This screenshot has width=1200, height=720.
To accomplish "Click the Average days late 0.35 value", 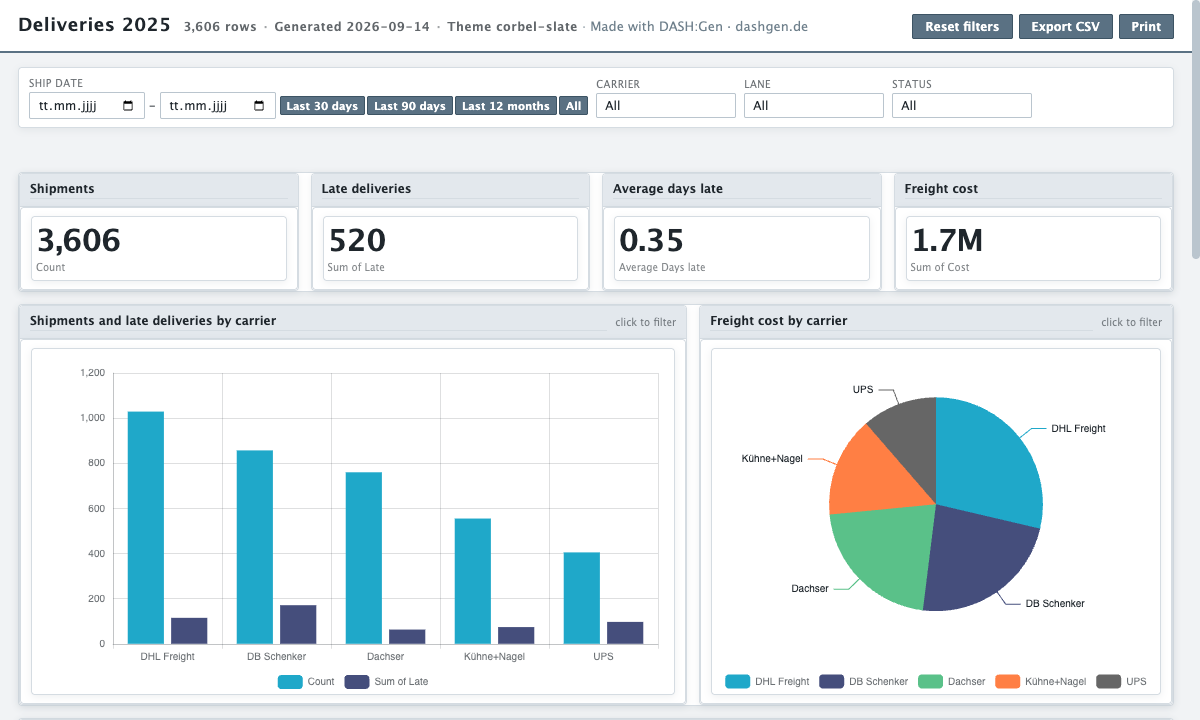I will 652,240.
